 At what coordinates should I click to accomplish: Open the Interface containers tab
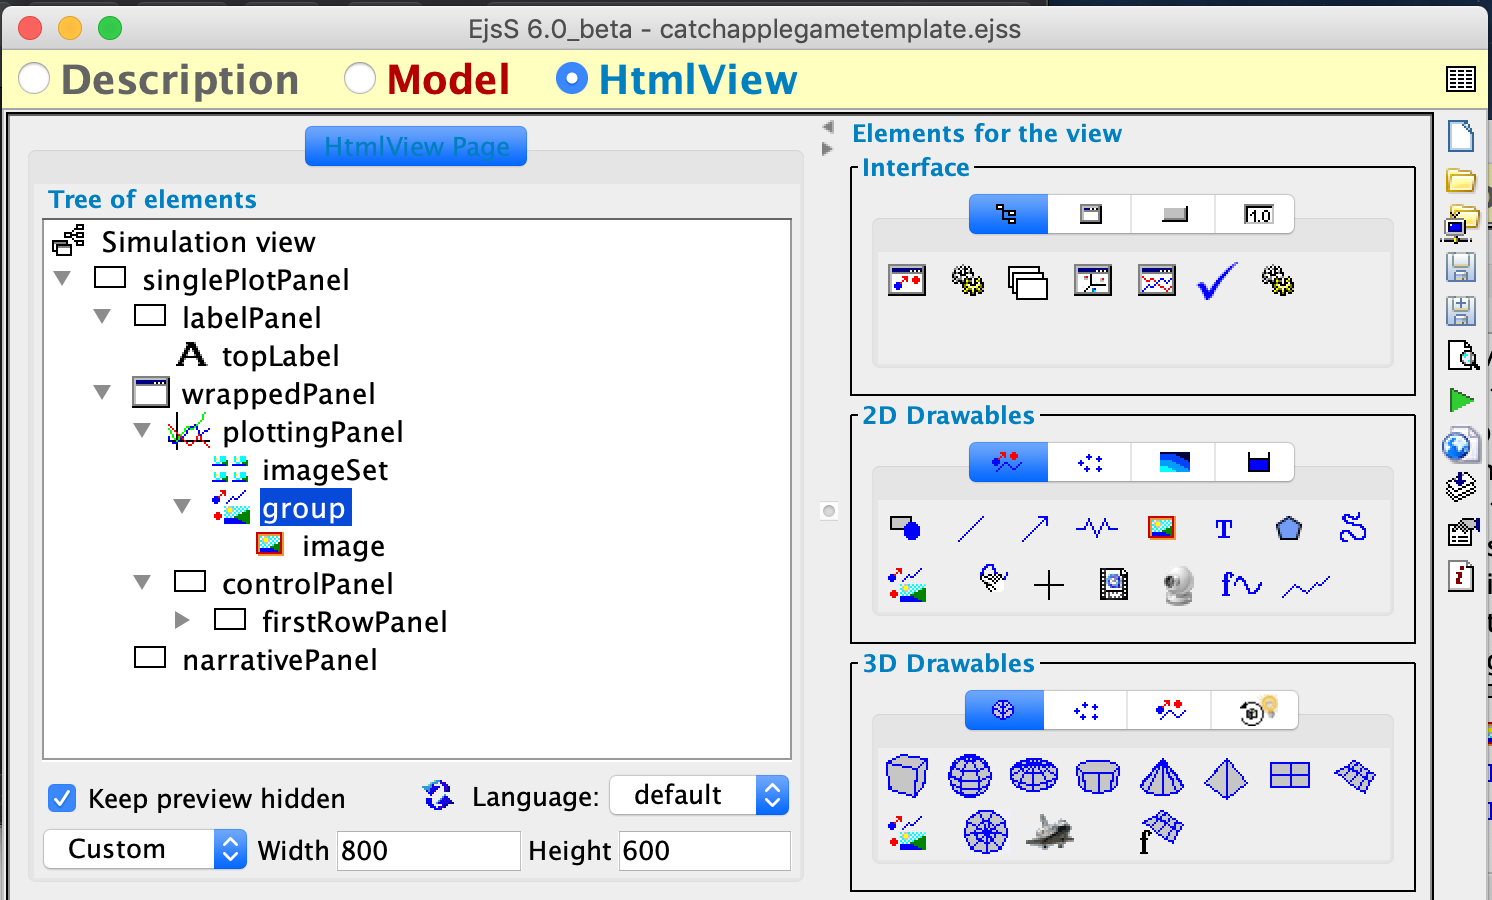click(x=1008, y=214)
